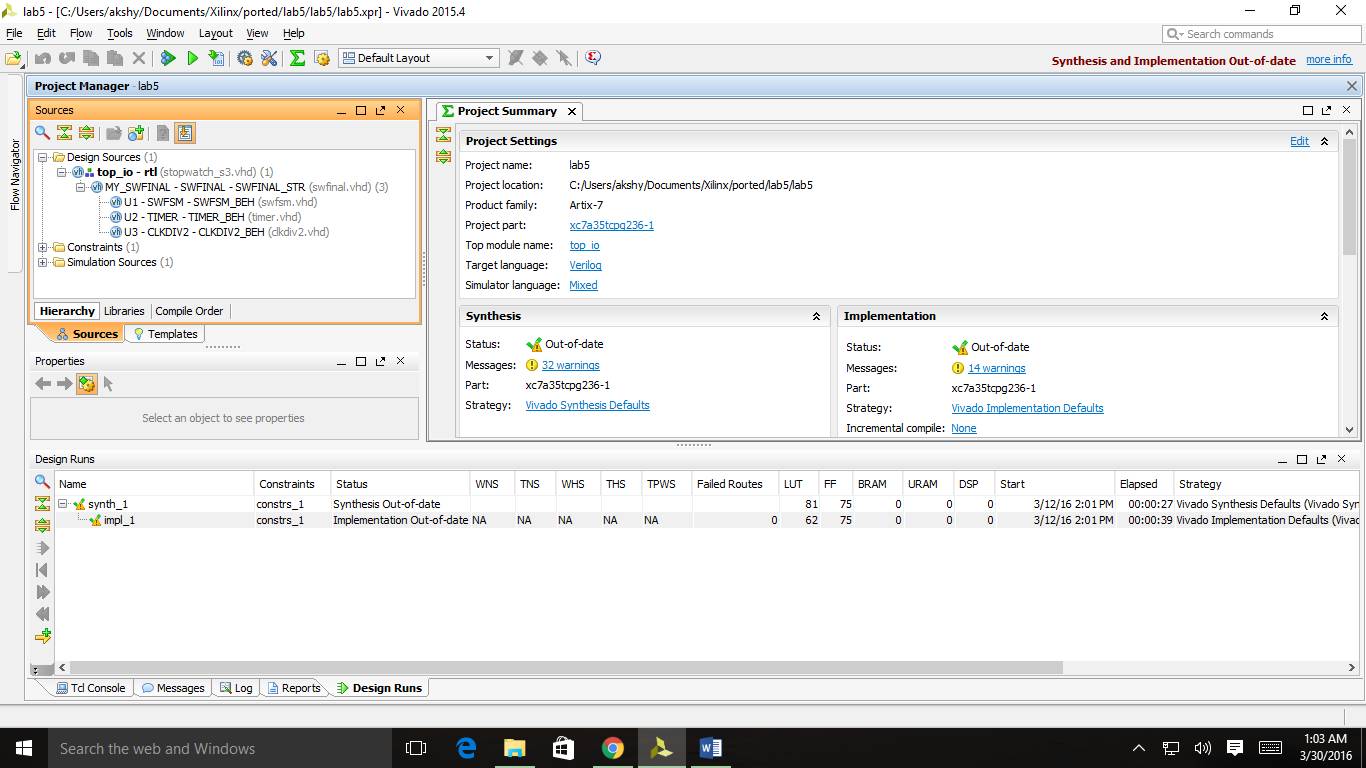Toggle the highlighted rightmost Sources toolbar icon
The height and width of the screenshot is (768, 1366).
click(x=184, y=132)
